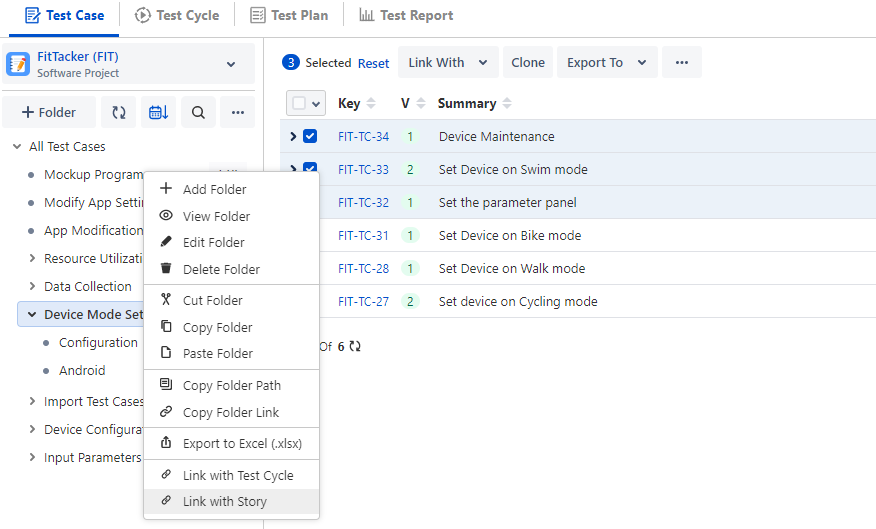Click the sync folders refresh icon
876x529 pixels.
coord(118,112)
